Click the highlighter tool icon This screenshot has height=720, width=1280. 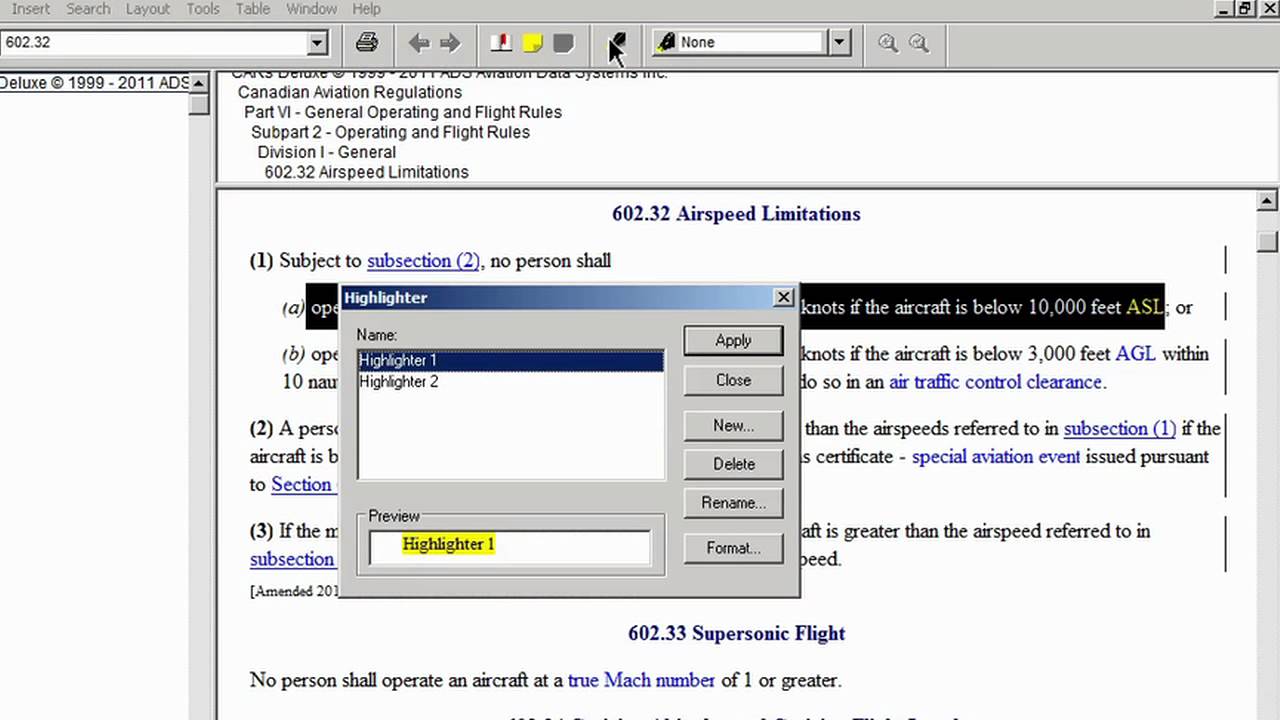[617, 42]
